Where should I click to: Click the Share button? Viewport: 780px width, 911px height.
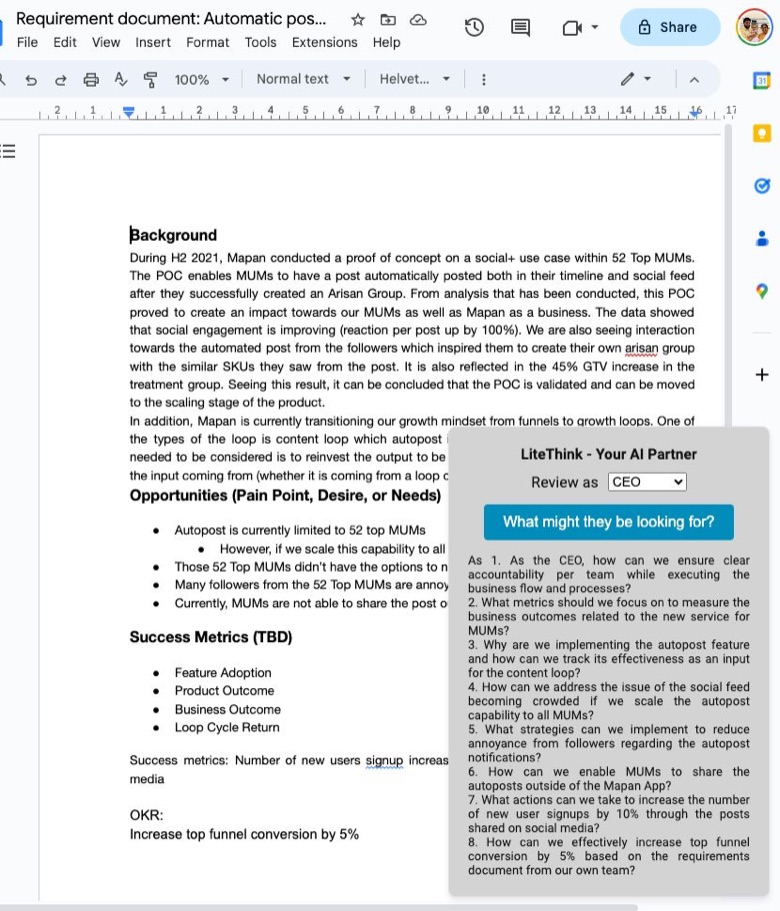pos(670,27)
